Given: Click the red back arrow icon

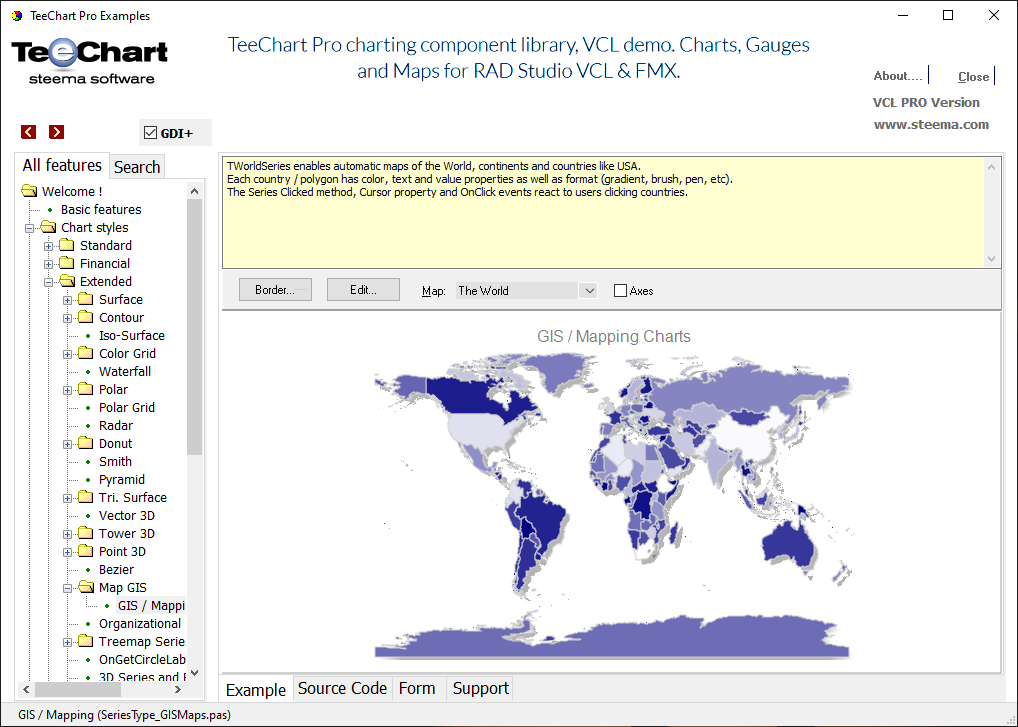Looking at the screenshot, I should (x=29, y=132).
